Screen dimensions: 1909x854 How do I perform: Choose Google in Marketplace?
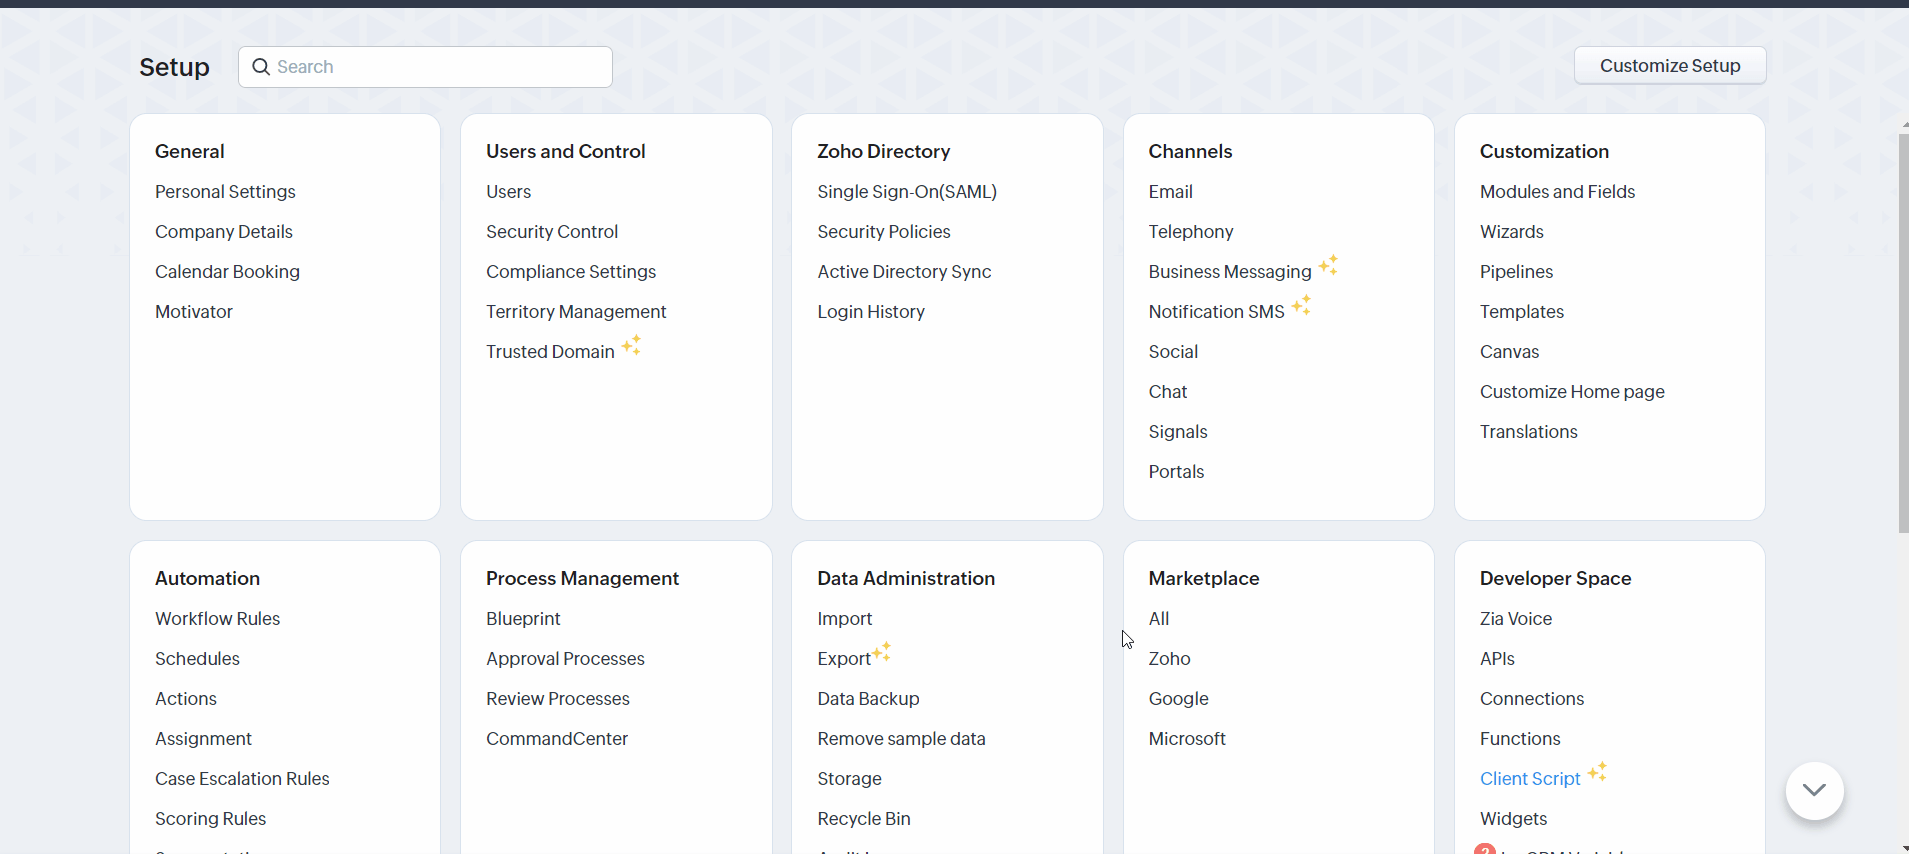click(1178, 699)
